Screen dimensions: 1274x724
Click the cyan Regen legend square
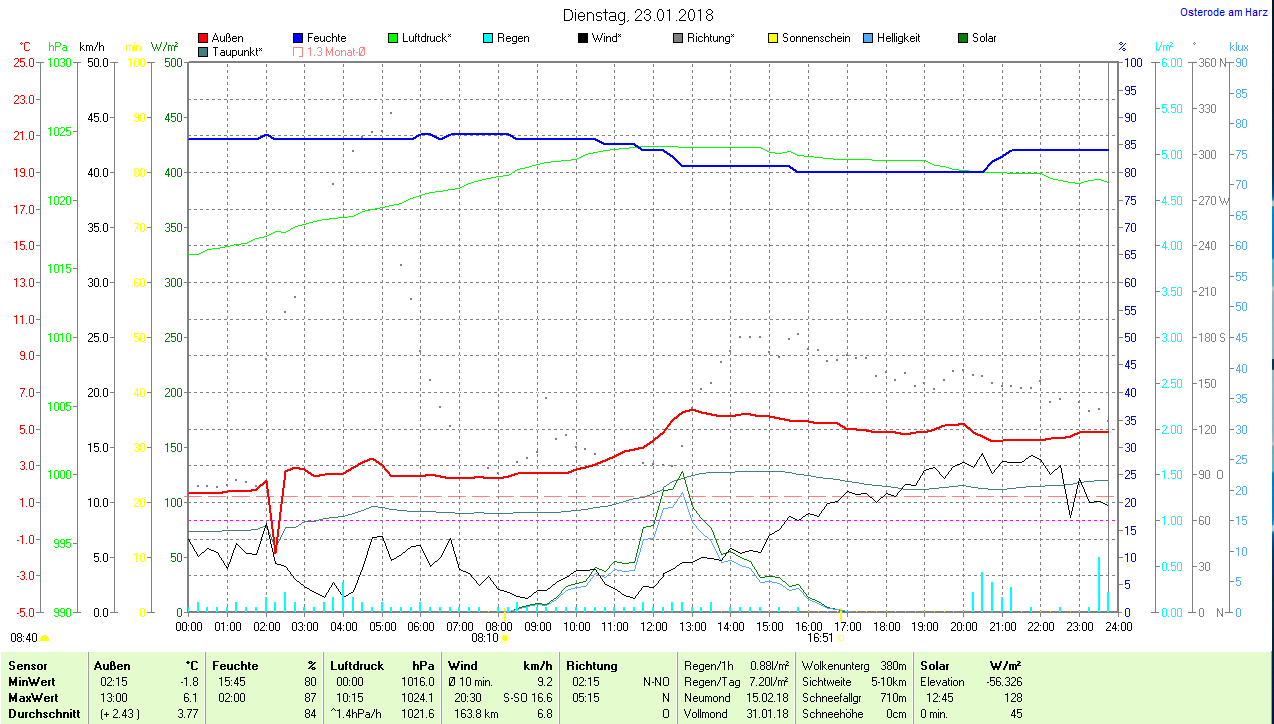point(489,38)
